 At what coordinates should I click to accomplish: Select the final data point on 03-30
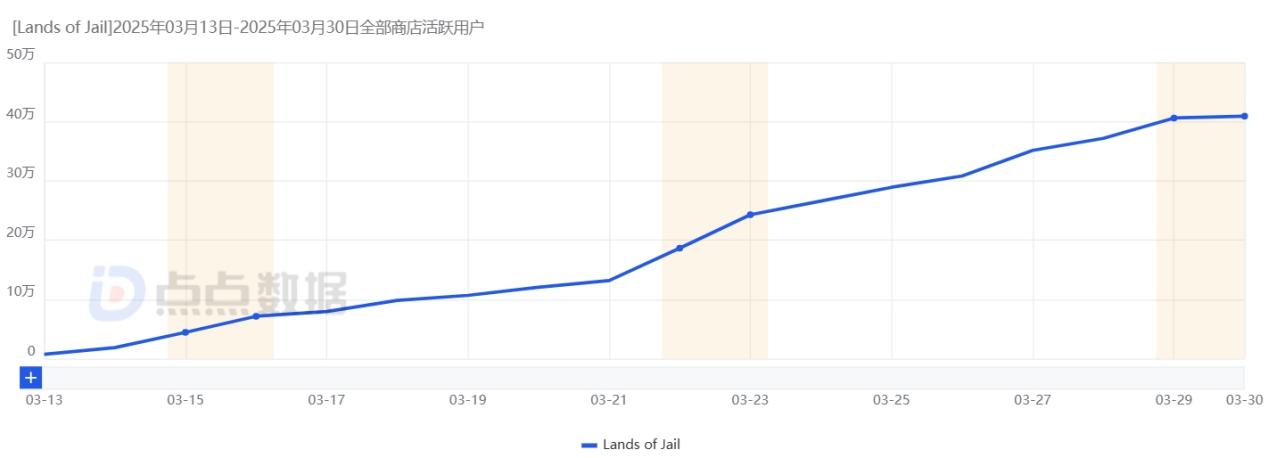(1244, 116)
